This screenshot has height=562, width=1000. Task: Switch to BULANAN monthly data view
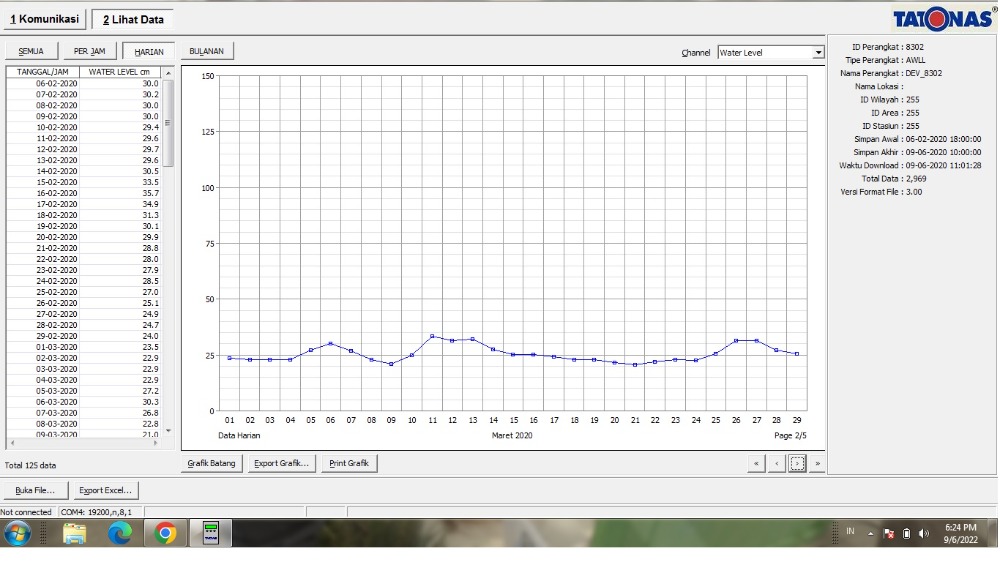tap(206, 51)
